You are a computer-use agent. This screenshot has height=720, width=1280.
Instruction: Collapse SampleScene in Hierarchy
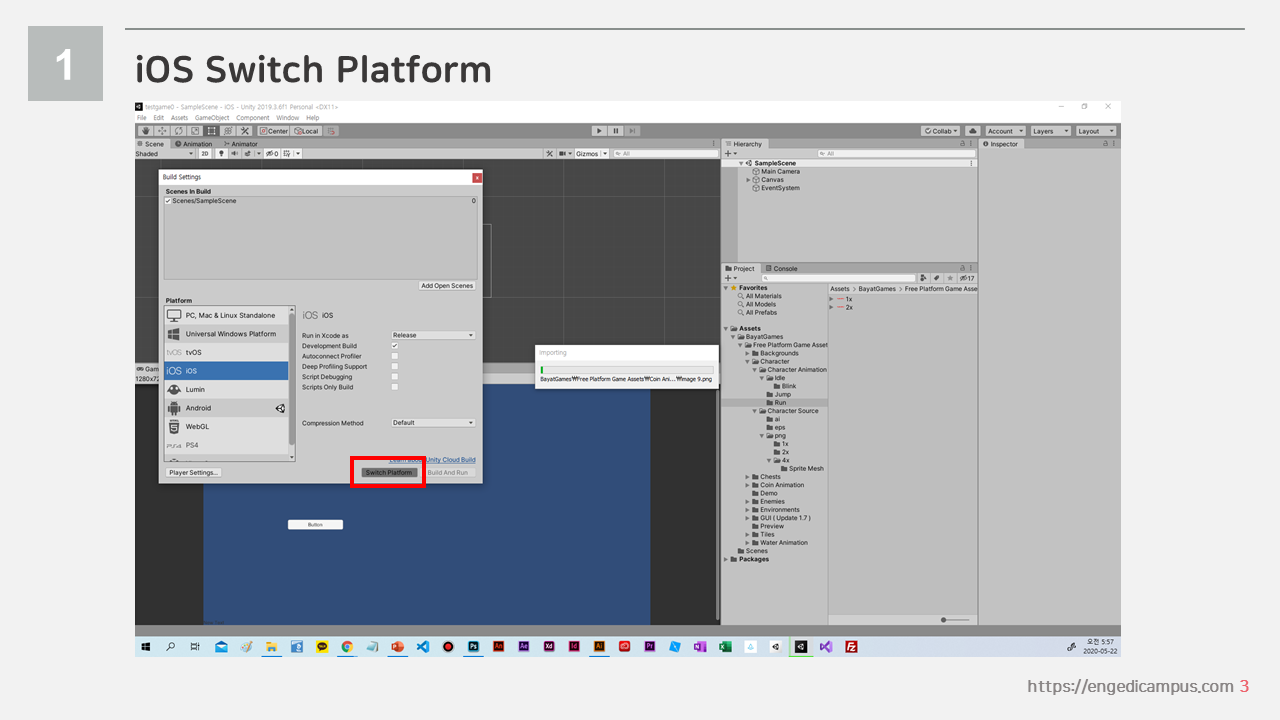(x=741, y=163)
